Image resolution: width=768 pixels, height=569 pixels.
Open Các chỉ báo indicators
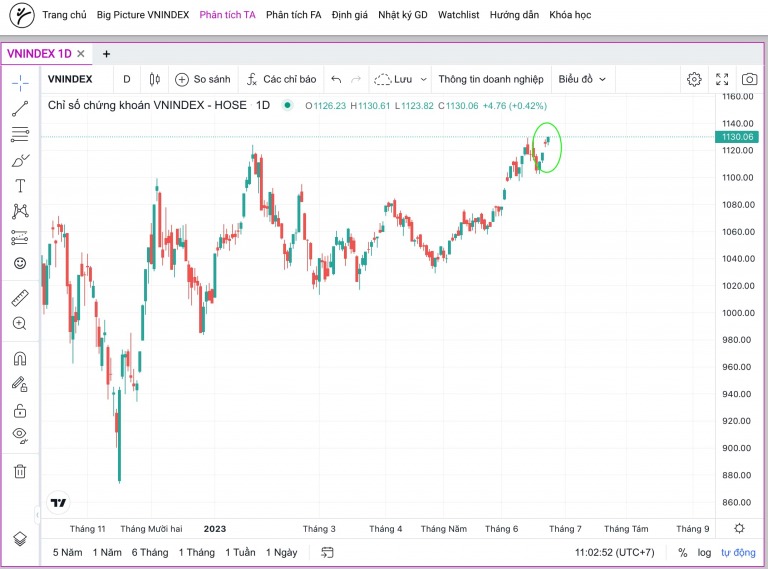tap(281, 79)
